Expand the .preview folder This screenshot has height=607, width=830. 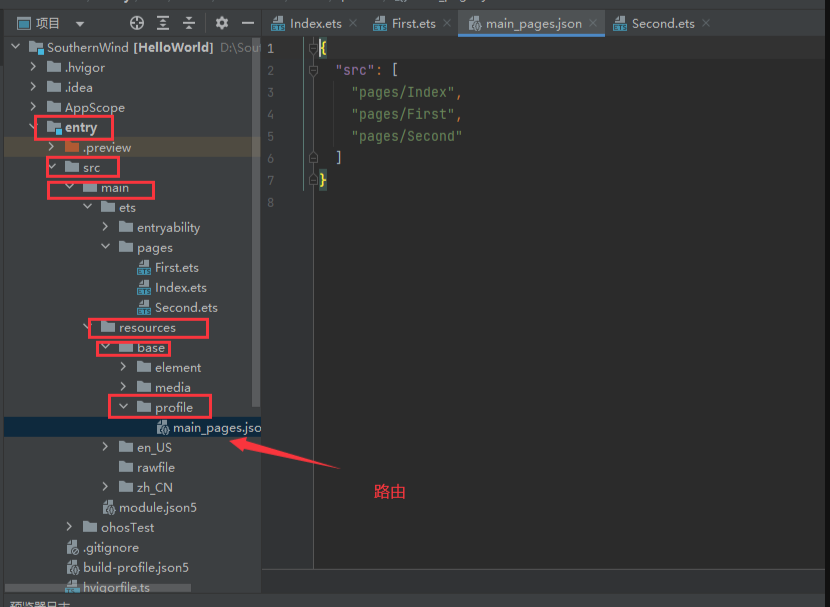(51, 147)
